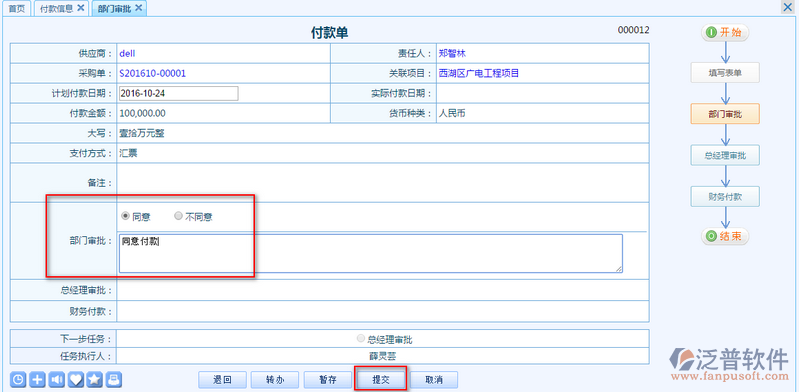Click the task executor name 薛灵芸
This screenshot has width=799, height=392.
click(382, 356)
